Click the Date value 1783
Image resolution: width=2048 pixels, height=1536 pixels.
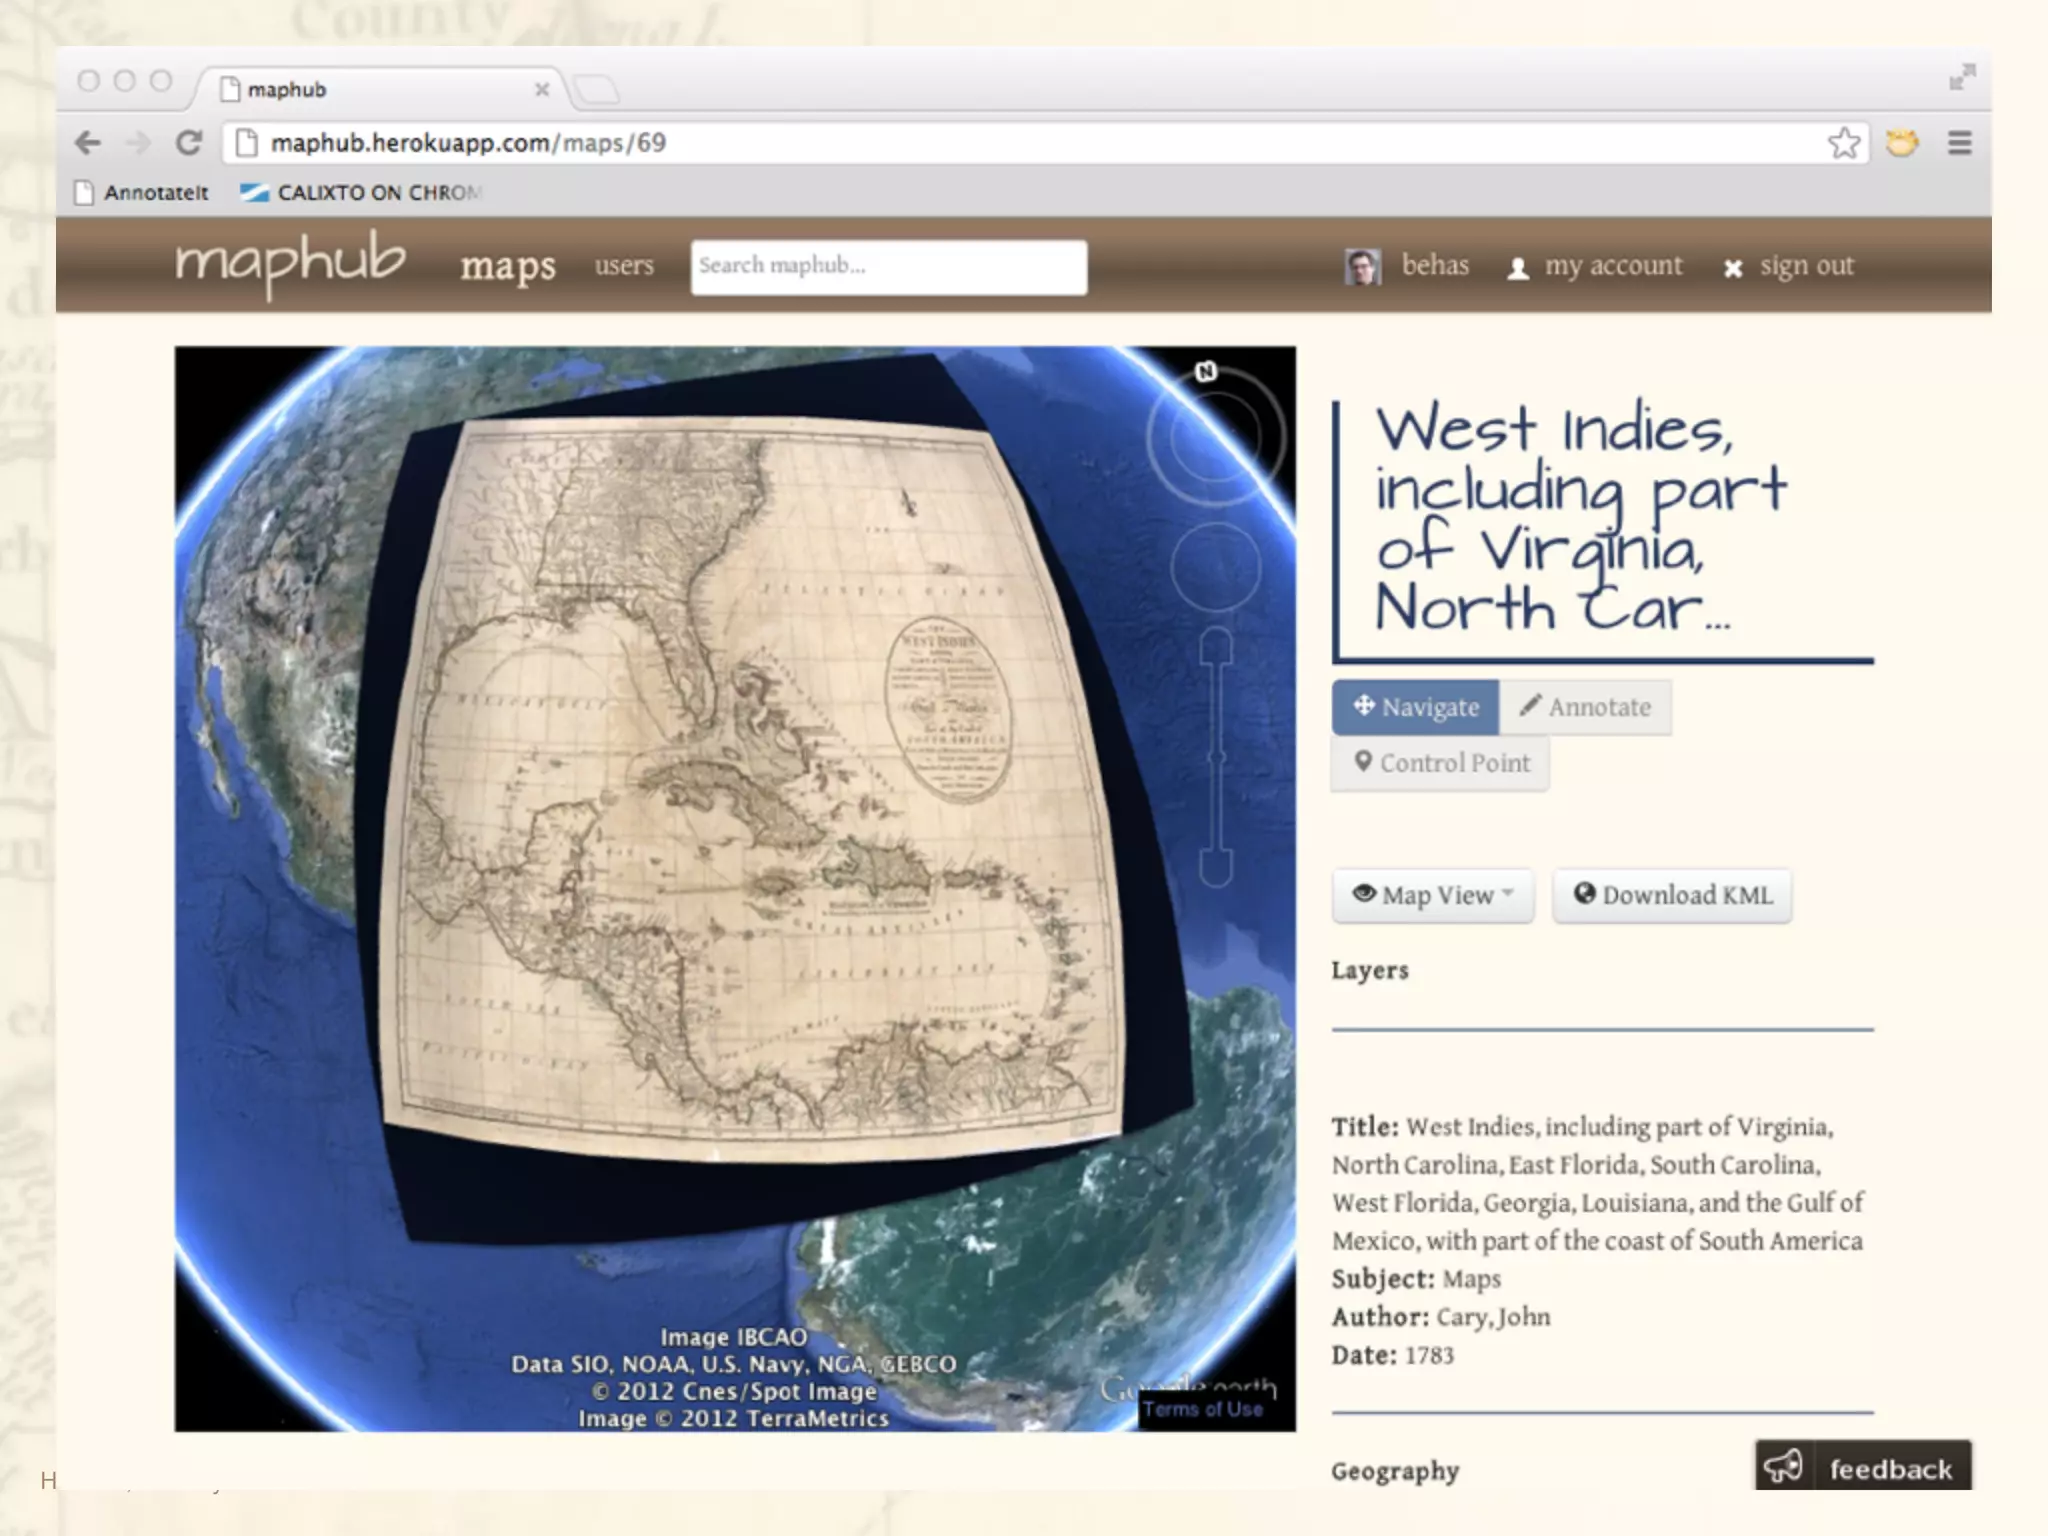point(1429,1355)
